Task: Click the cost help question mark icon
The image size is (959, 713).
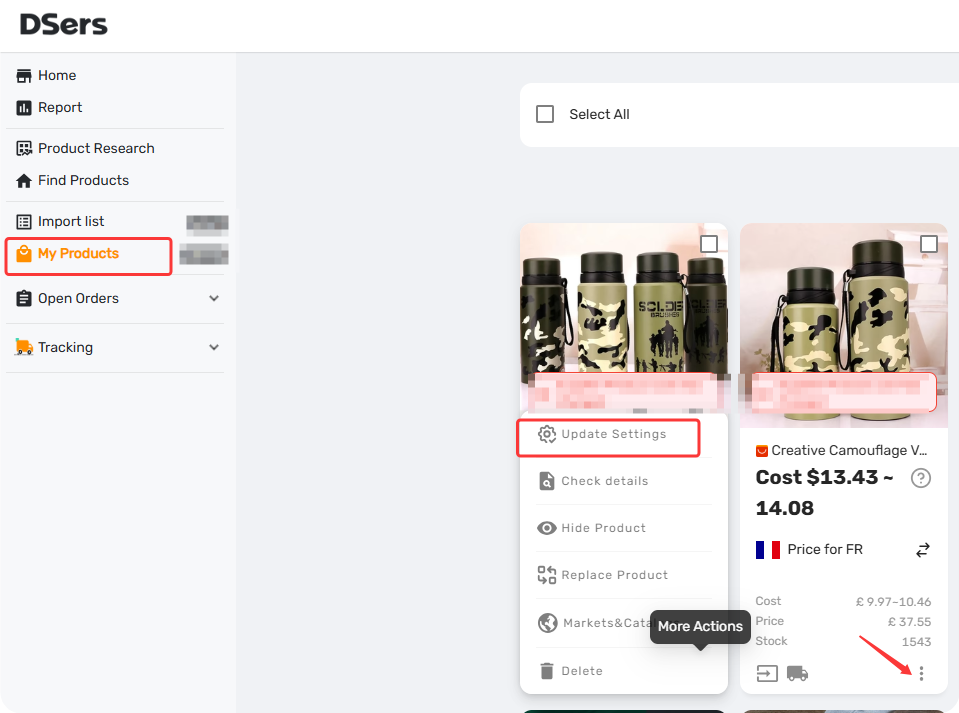Action: pyautogui.click(x=920, y=478)
